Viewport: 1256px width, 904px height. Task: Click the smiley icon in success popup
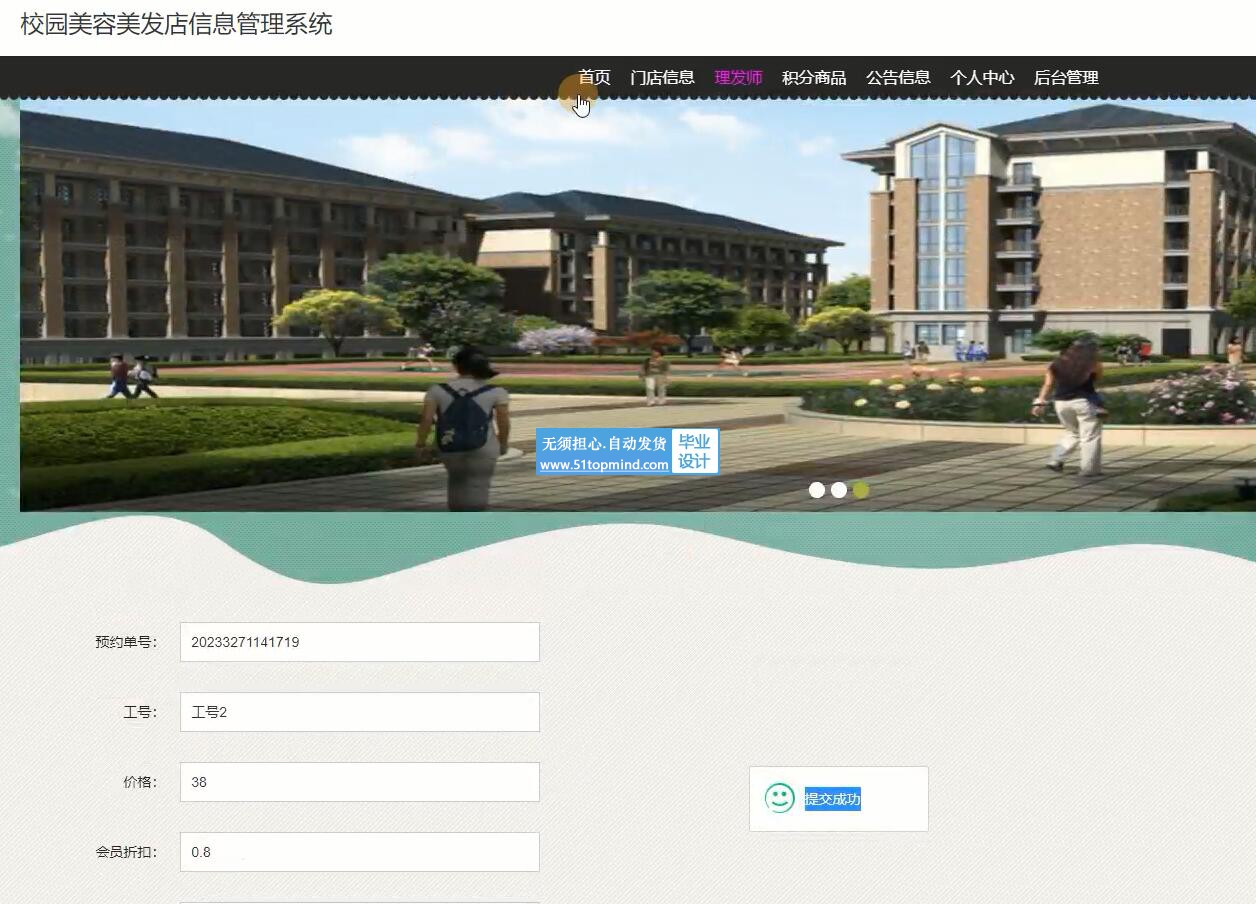click(x=780, y=798)
